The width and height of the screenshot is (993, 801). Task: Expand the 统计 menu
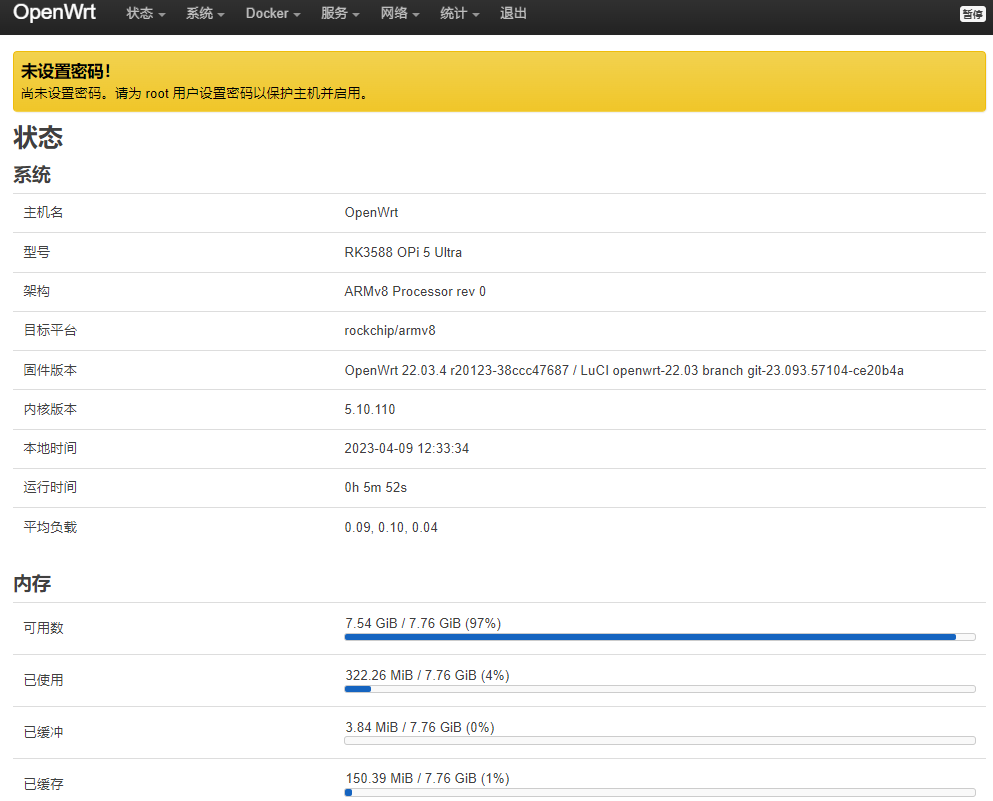[x=459, y=14]
